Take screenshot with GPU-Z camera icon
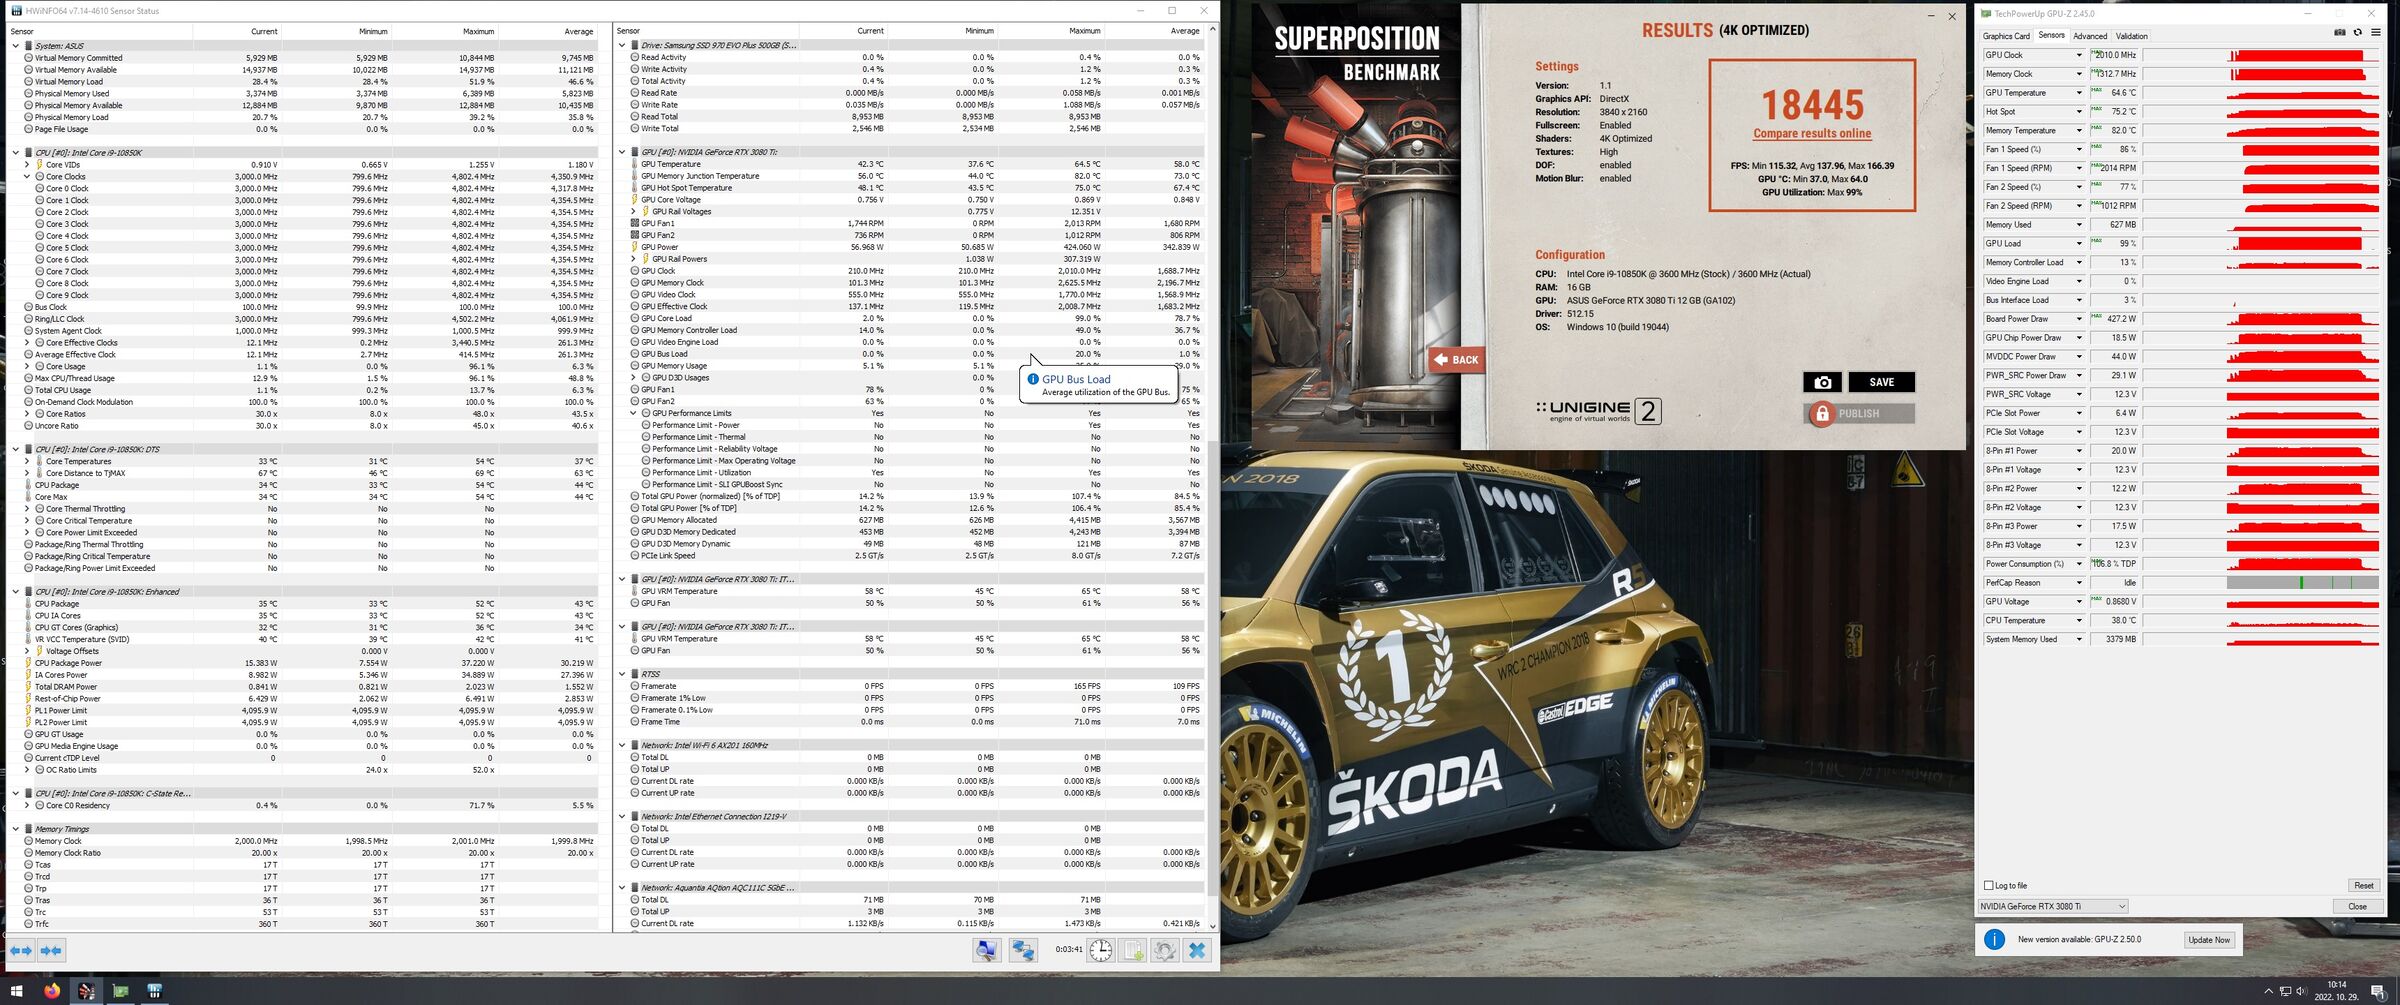 click(2340, 32)
